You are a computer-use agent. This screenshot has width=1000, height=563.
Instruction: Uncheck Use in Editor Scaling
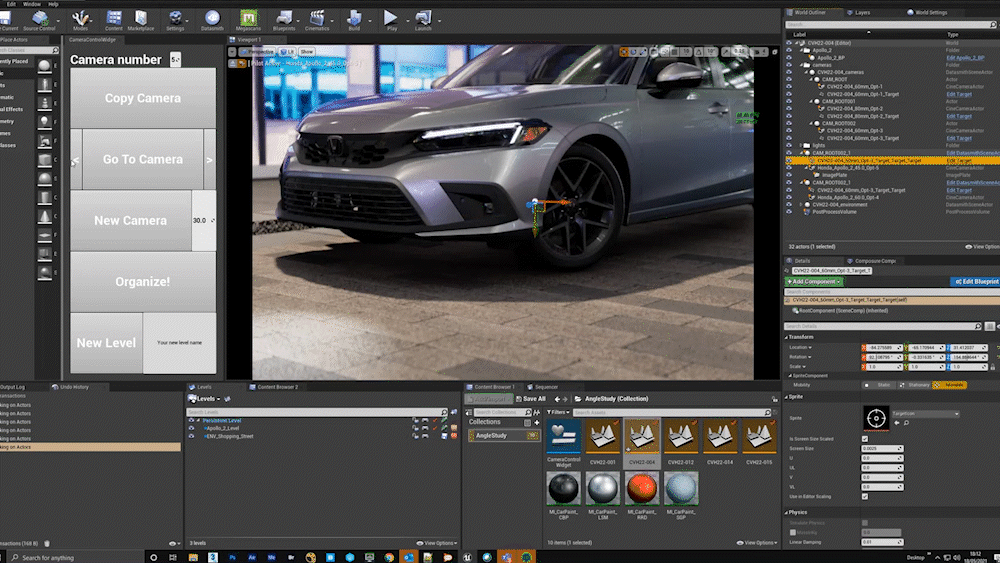pos(865,496)
